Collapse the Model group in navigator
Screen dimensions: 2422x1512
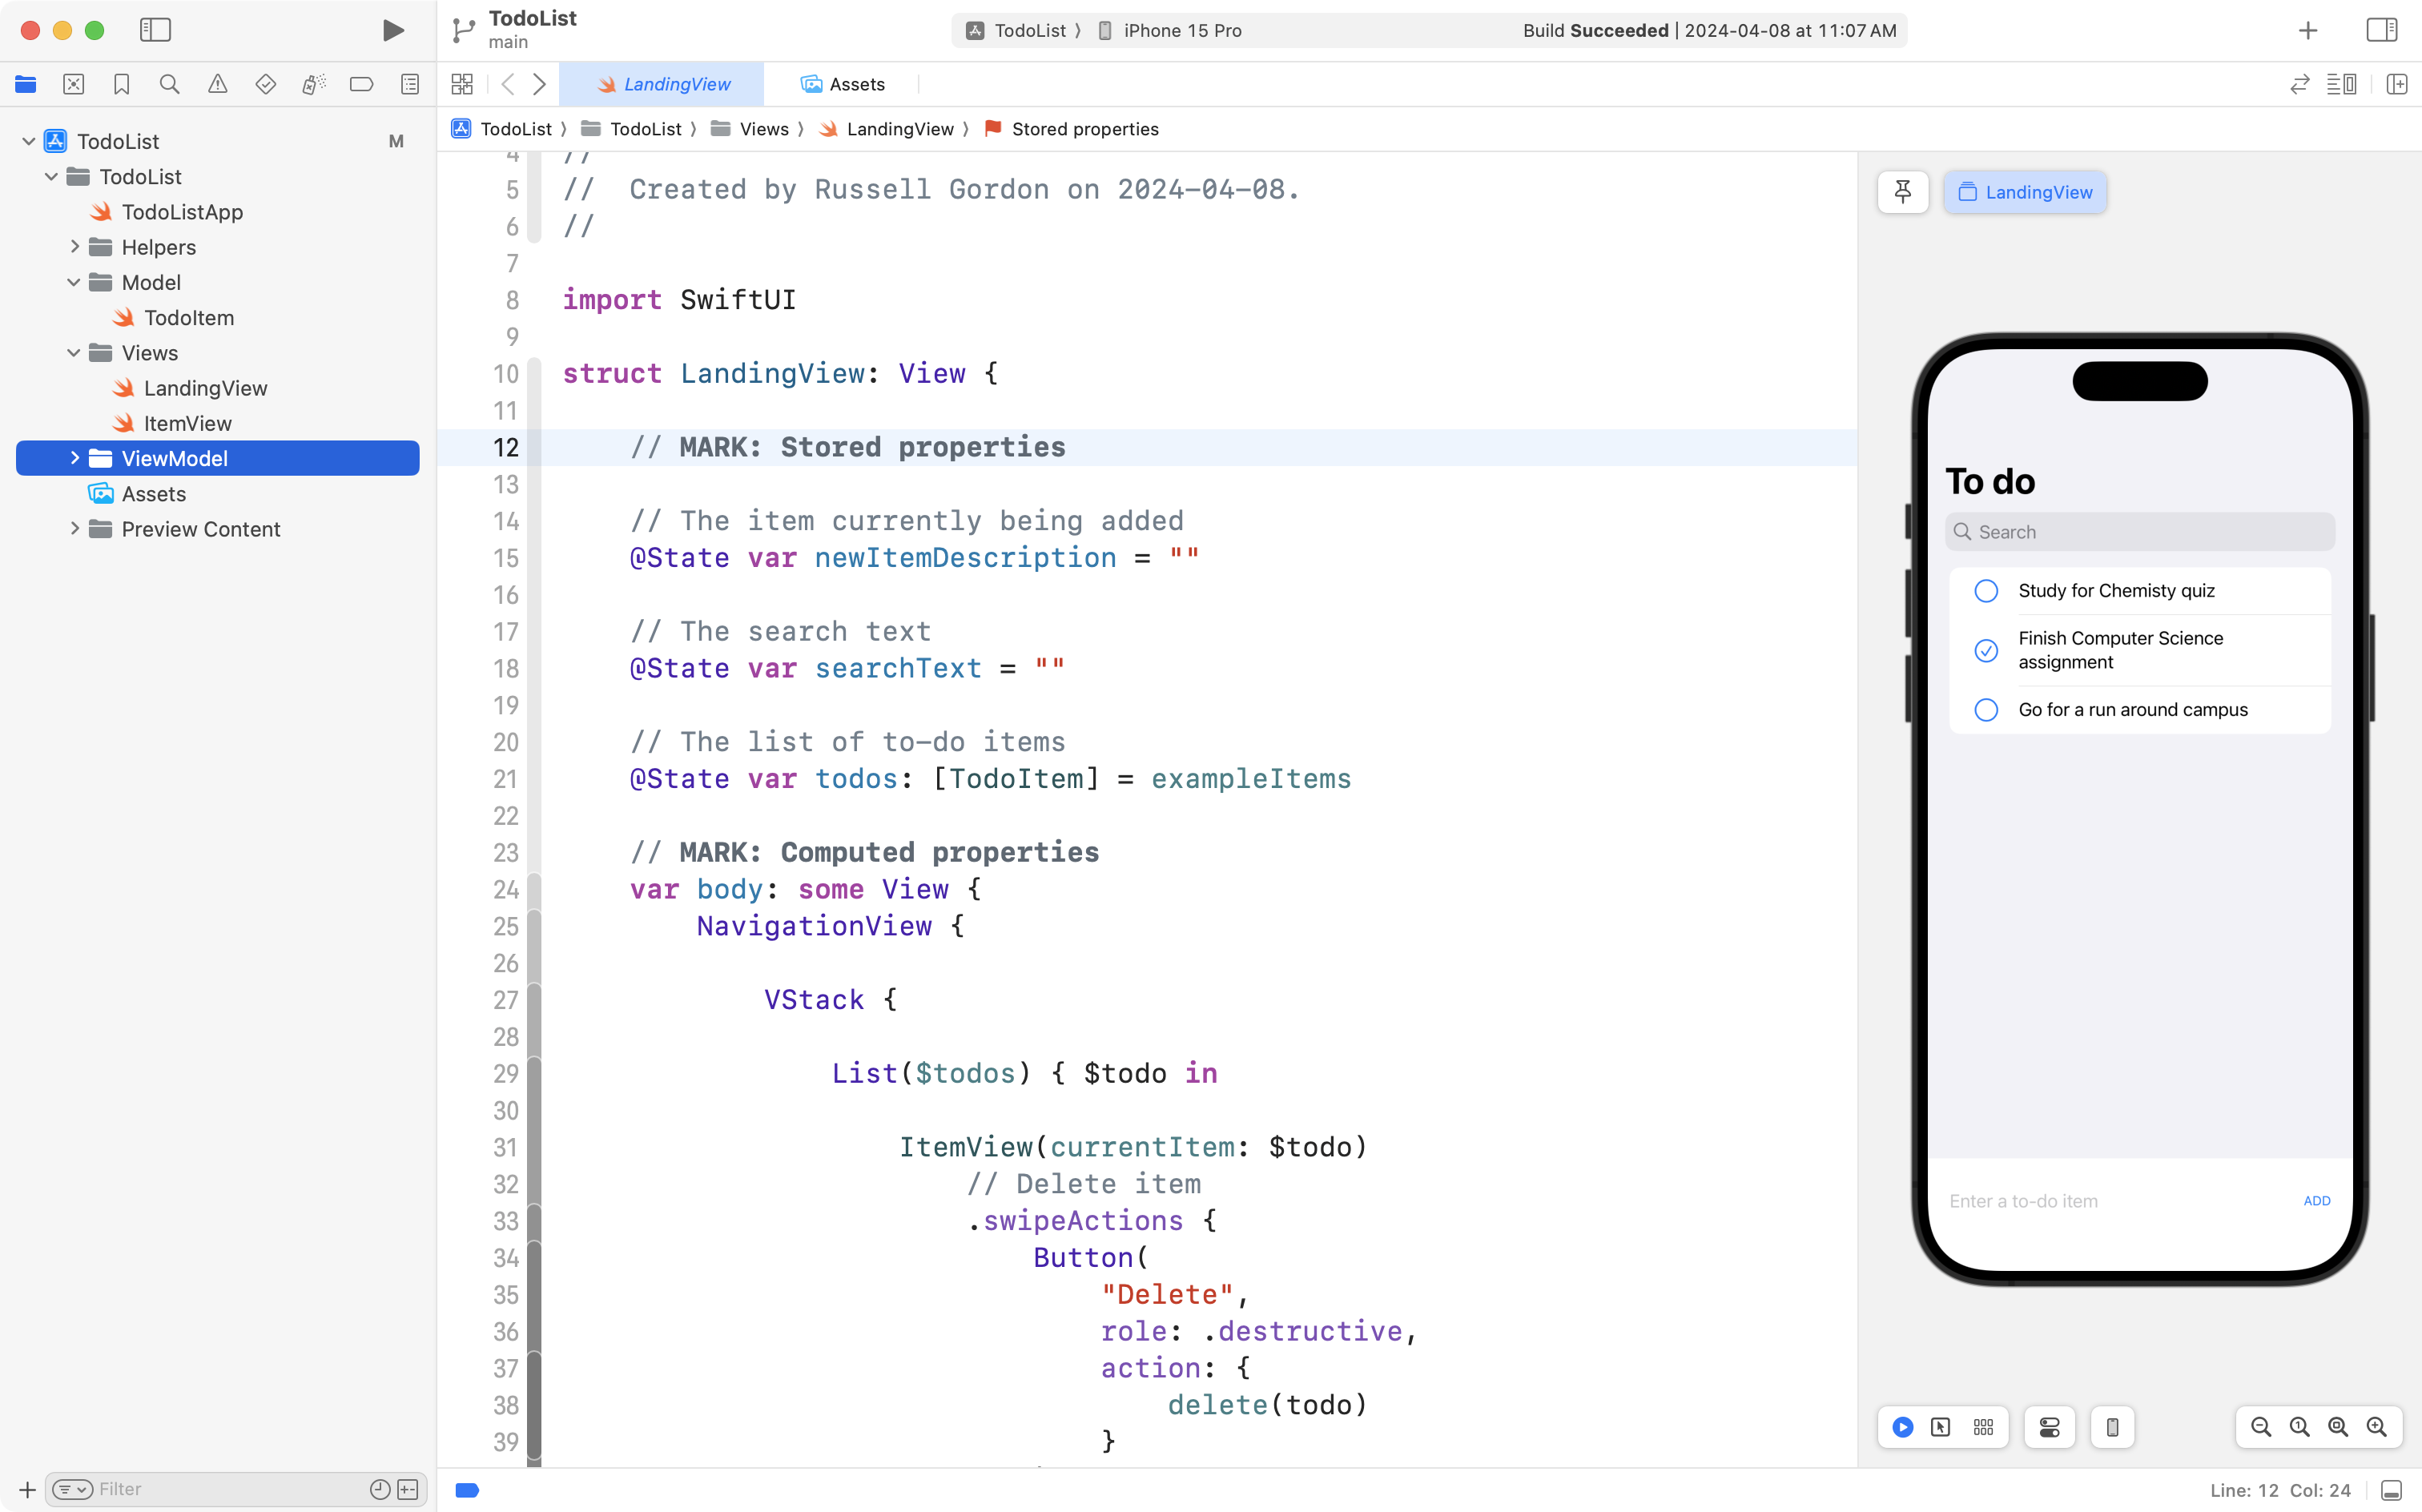[x=72, y=282]
